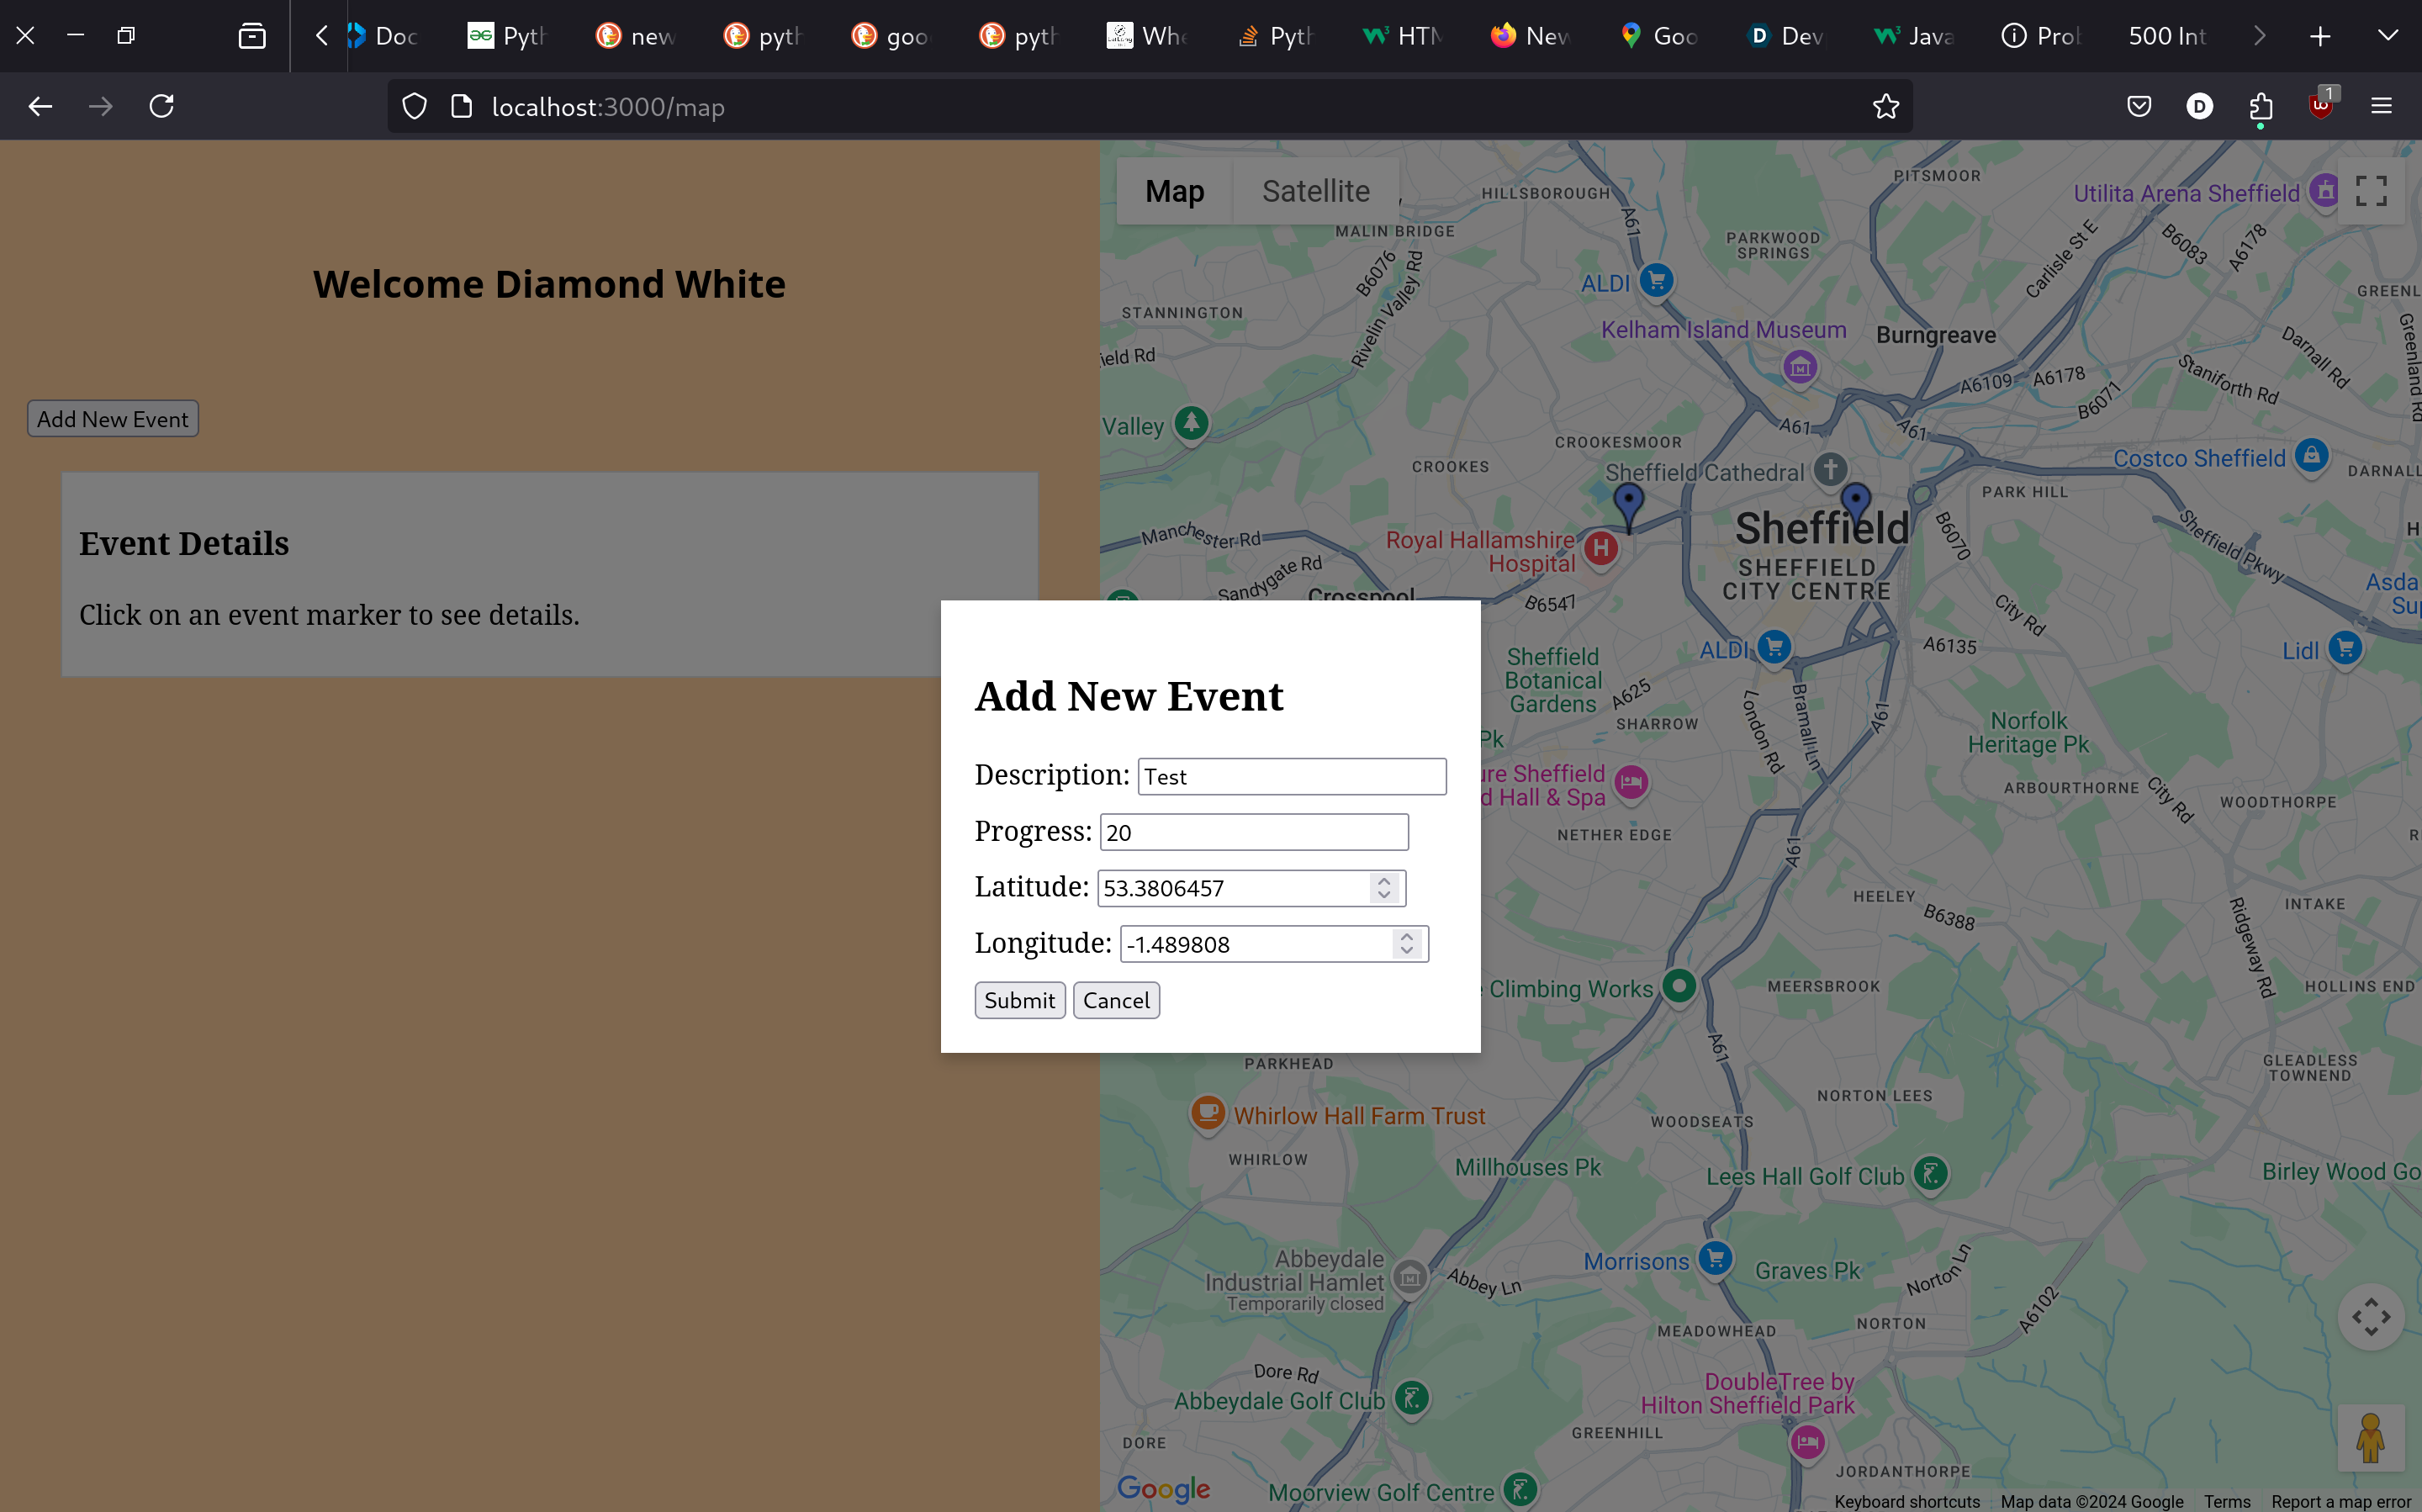This screenshot has height=1512, width=2422.
Task: Submit the Add New Event form
Action: click(x=1019, y=1000)
